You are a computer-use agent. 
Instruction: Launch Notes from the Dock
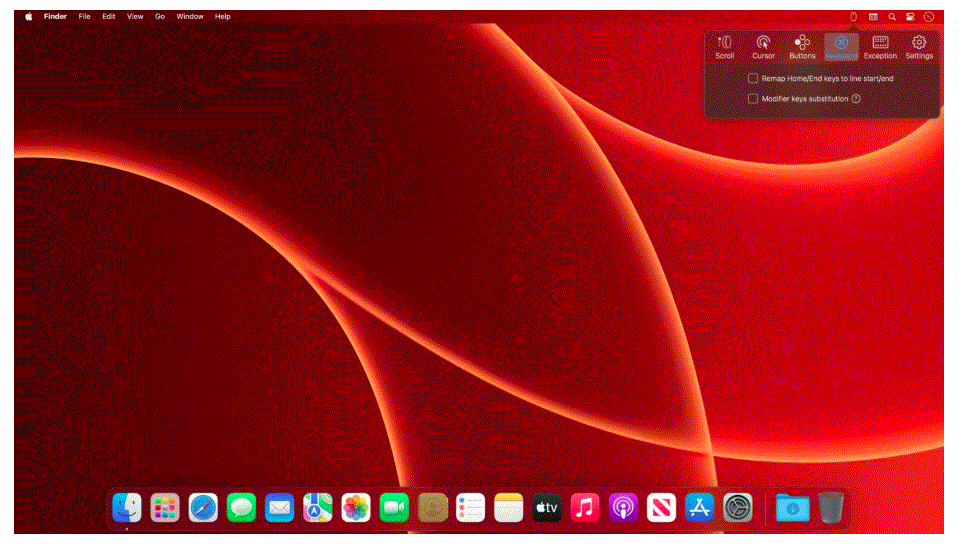click(x=508, y=507)
